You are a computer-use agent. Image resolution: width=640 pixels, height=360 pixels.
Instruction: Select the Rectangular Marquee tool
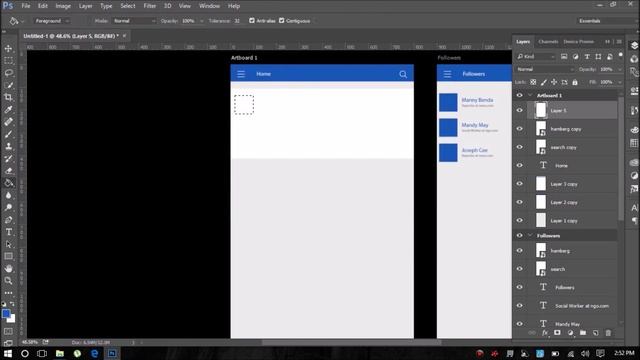[x=9, y=61]
